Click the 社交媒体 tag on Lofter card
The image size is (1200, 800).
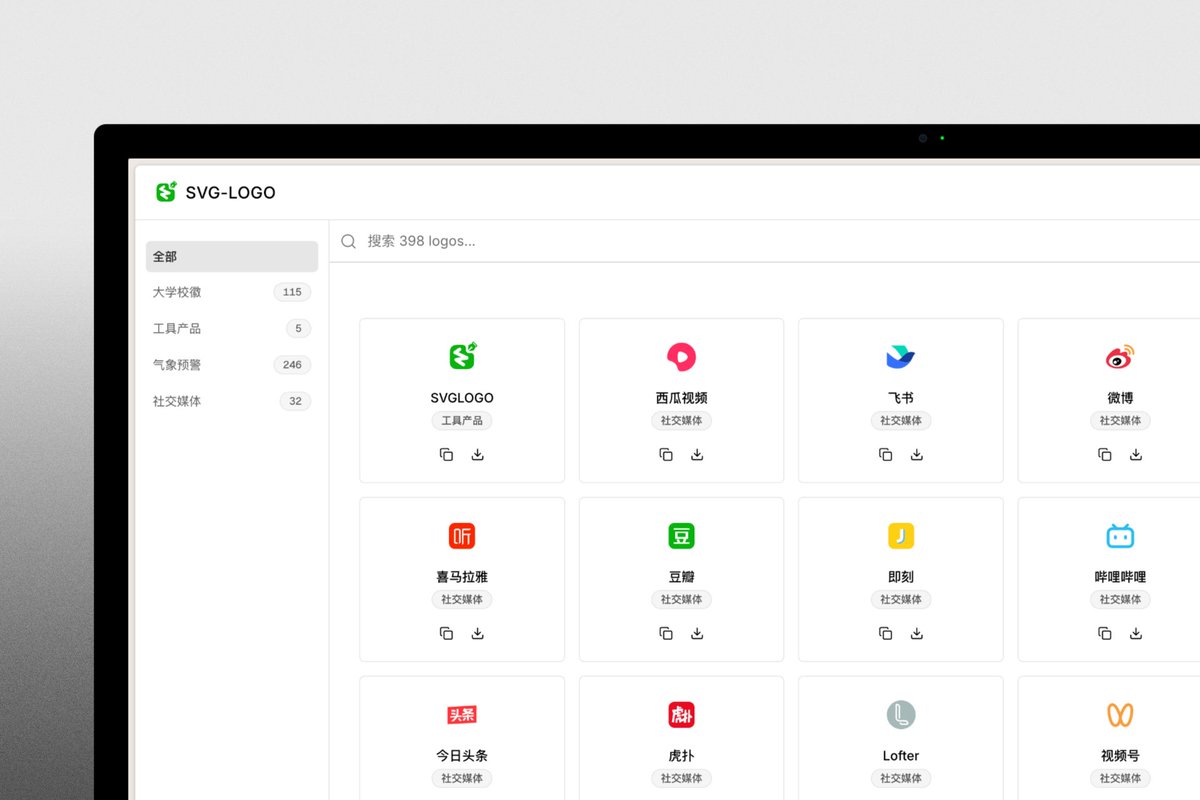(901, 778)
